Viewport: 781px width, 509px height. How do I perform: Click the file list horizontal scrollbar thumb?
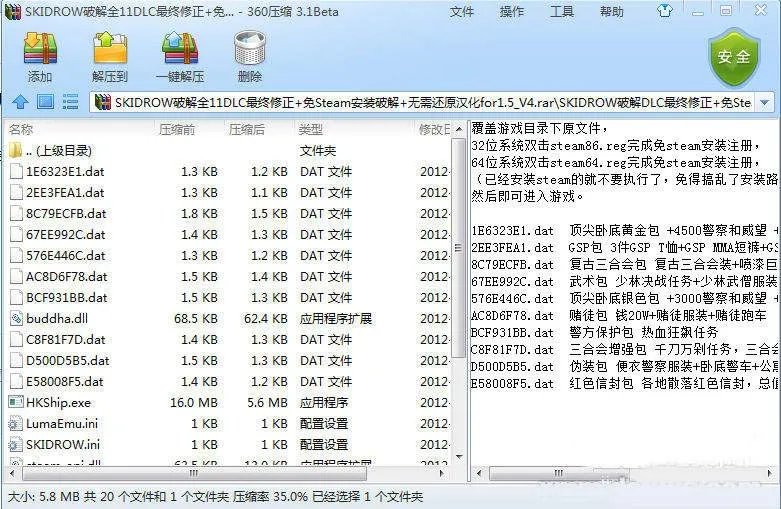pyautogui.click(x=194, y=473)
